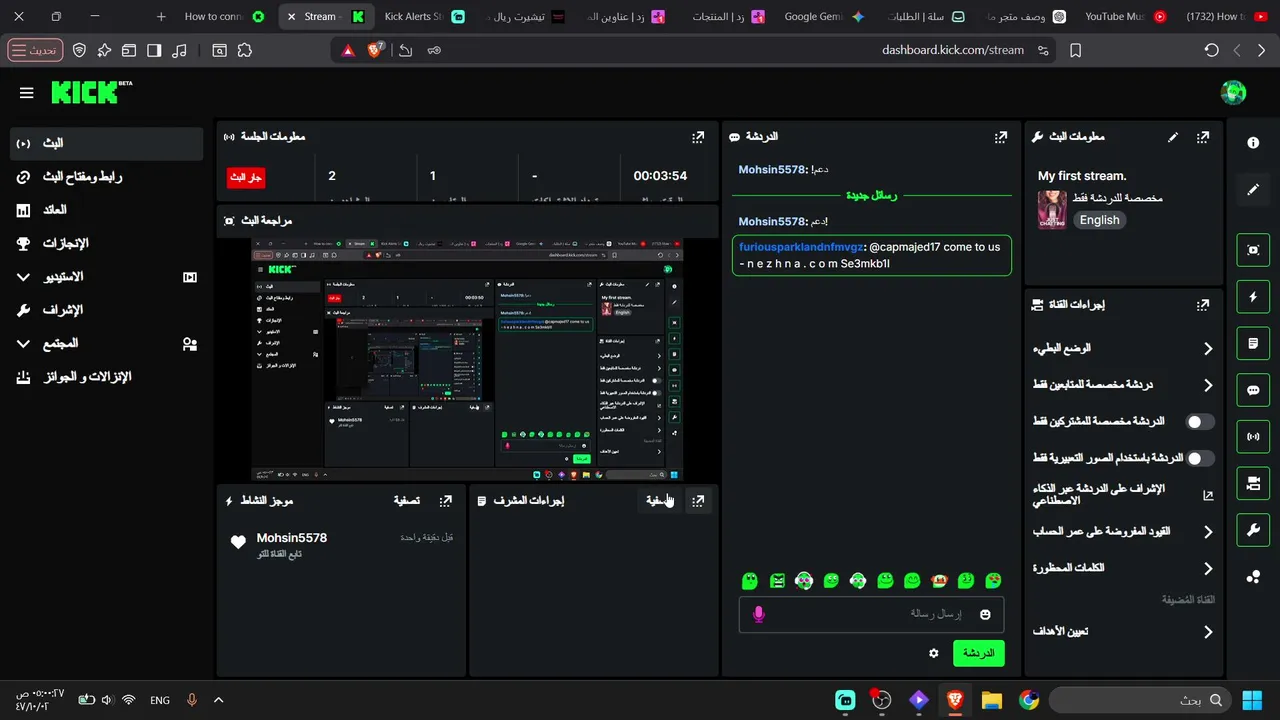Click the Brave shields lion icon
Image resolution: width=1280 pixels, height=720 pixels.
click(376, 50)
